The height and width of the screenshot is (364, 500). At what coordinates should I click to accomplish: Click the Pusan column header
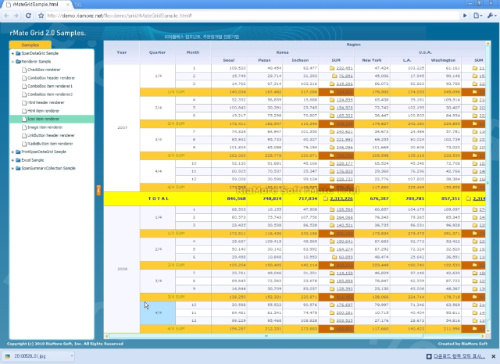(264, 60)
